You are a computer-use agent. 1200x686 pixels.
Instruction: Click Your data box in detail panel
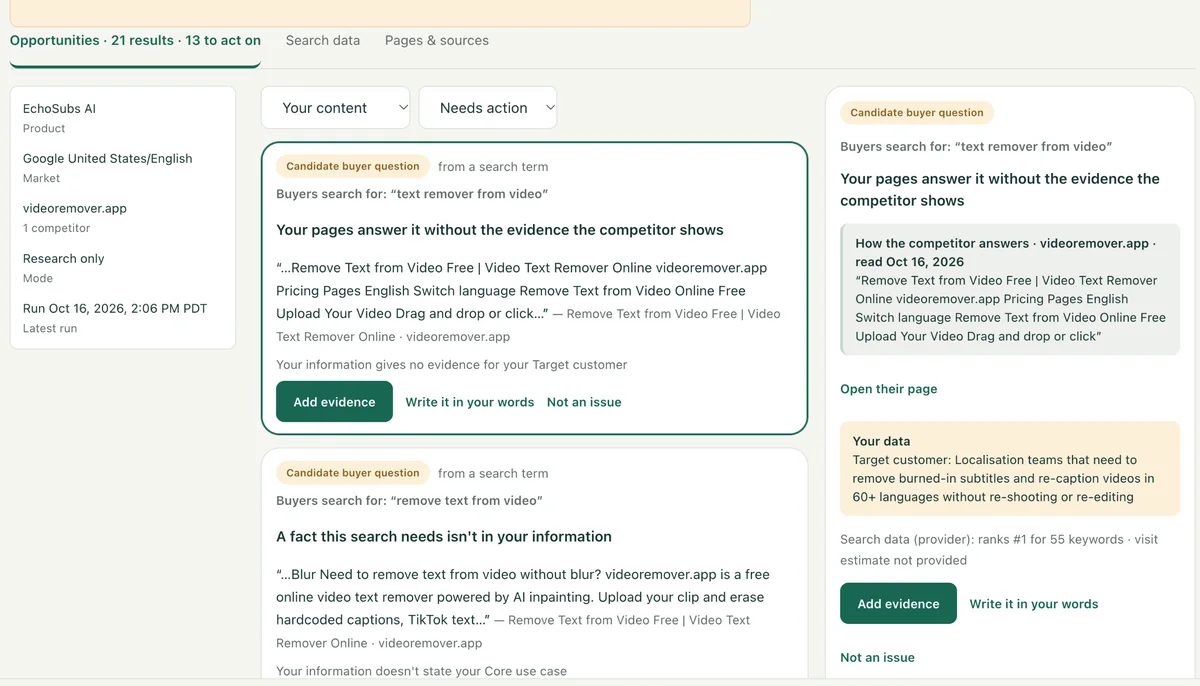tap(1010, 469)
